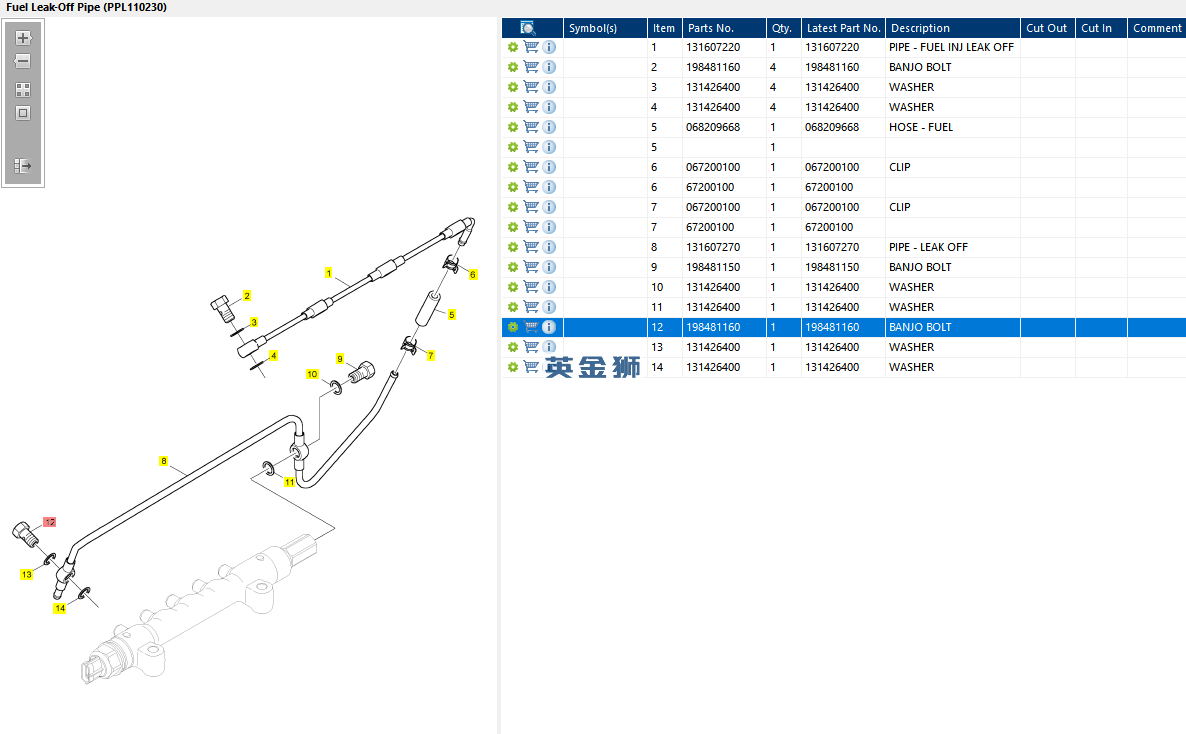The height and width of the screenshot is (734, 1186).
Task: Select the blank item 5 row with quantity 1
Action: [843, 147]
